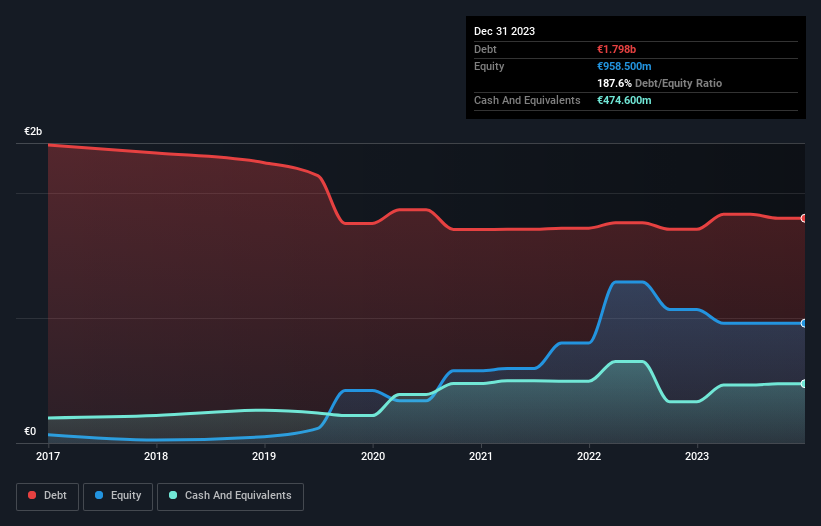Image resolution: width=821 pixels, height=526 pixels.
Task: Select the red Debt end-point marker
Action: coord(804,218)
